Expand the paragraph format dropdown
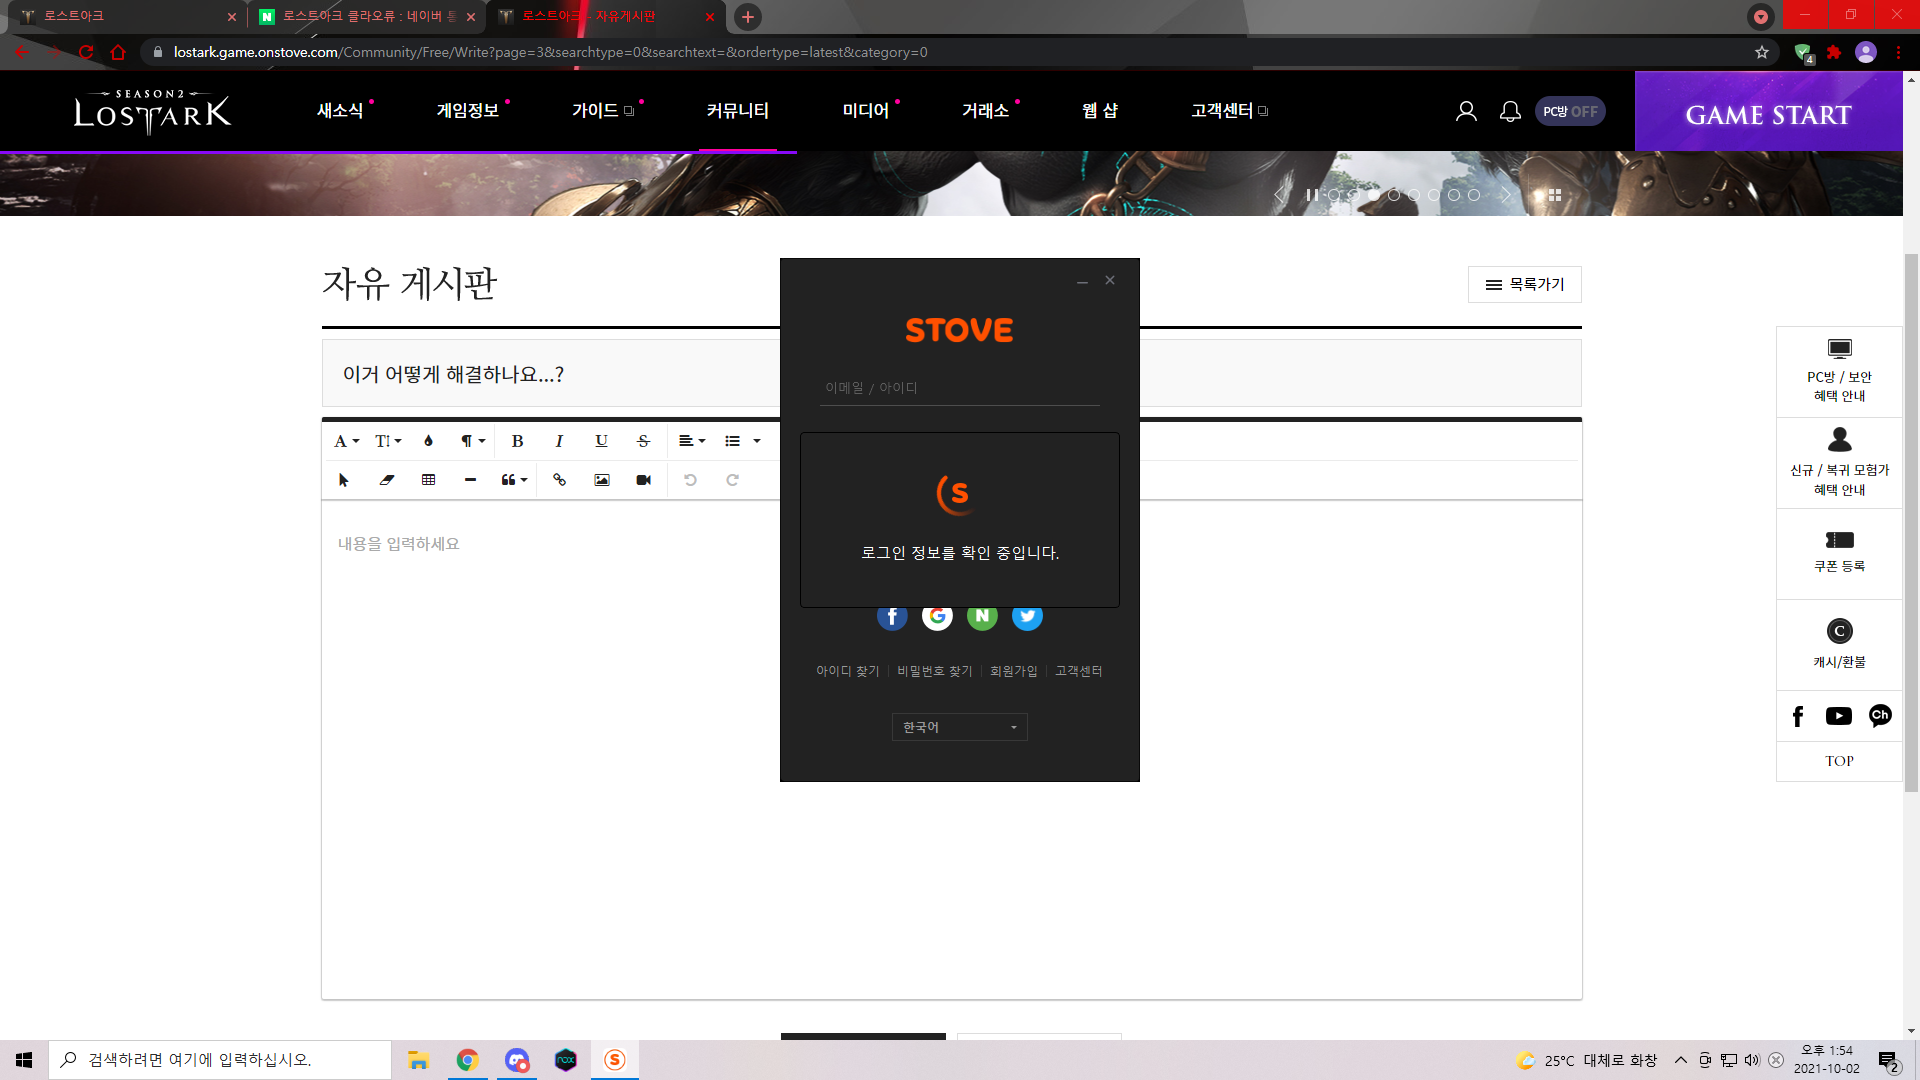This screenshot has width=1920, height=1080. [x=472, y=441]
